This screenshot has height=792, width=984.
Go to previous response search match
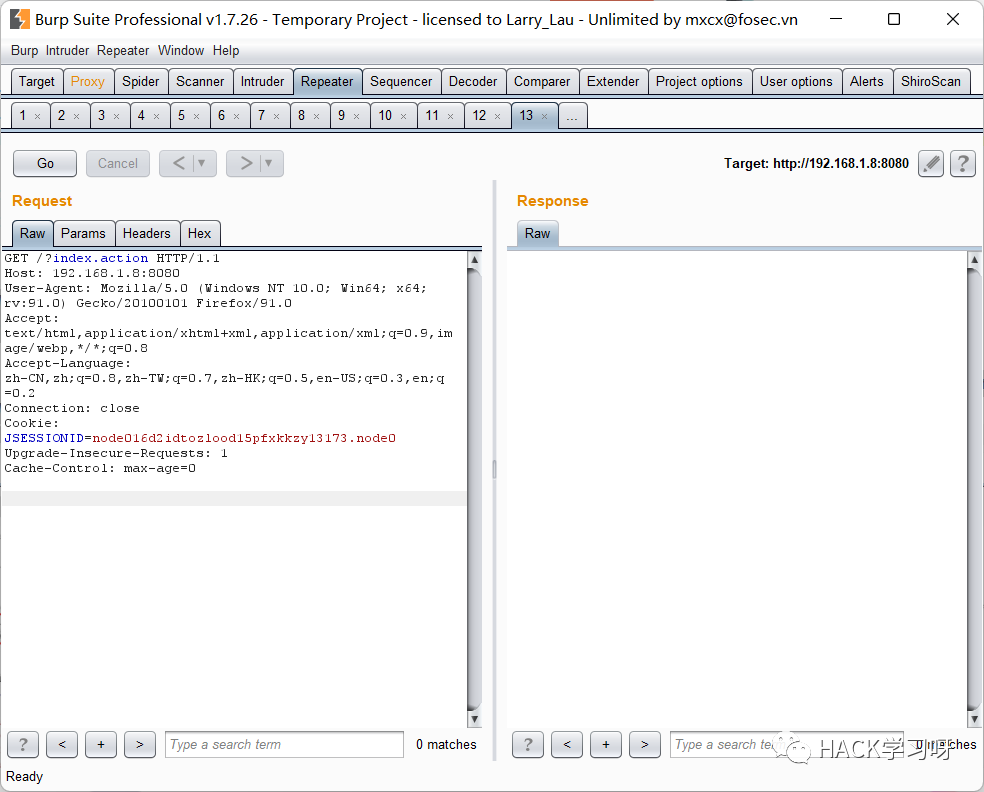[567, 744]
